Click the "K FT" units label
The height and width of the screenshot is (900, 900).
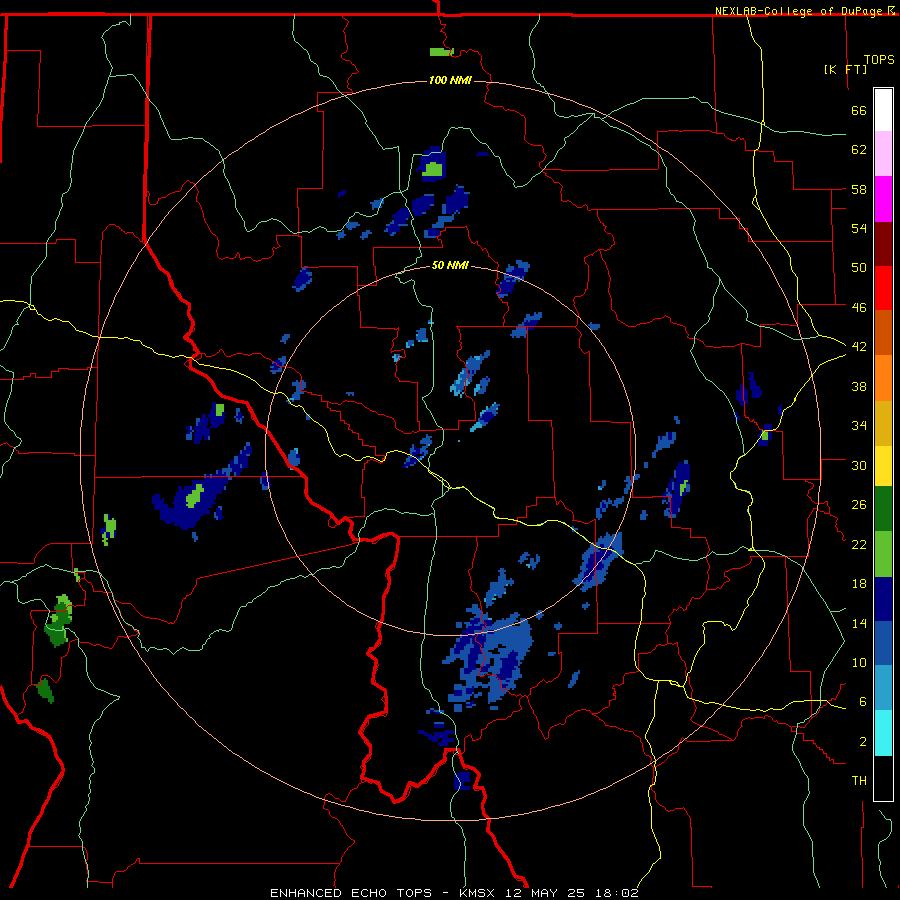(x=845, y=69)
